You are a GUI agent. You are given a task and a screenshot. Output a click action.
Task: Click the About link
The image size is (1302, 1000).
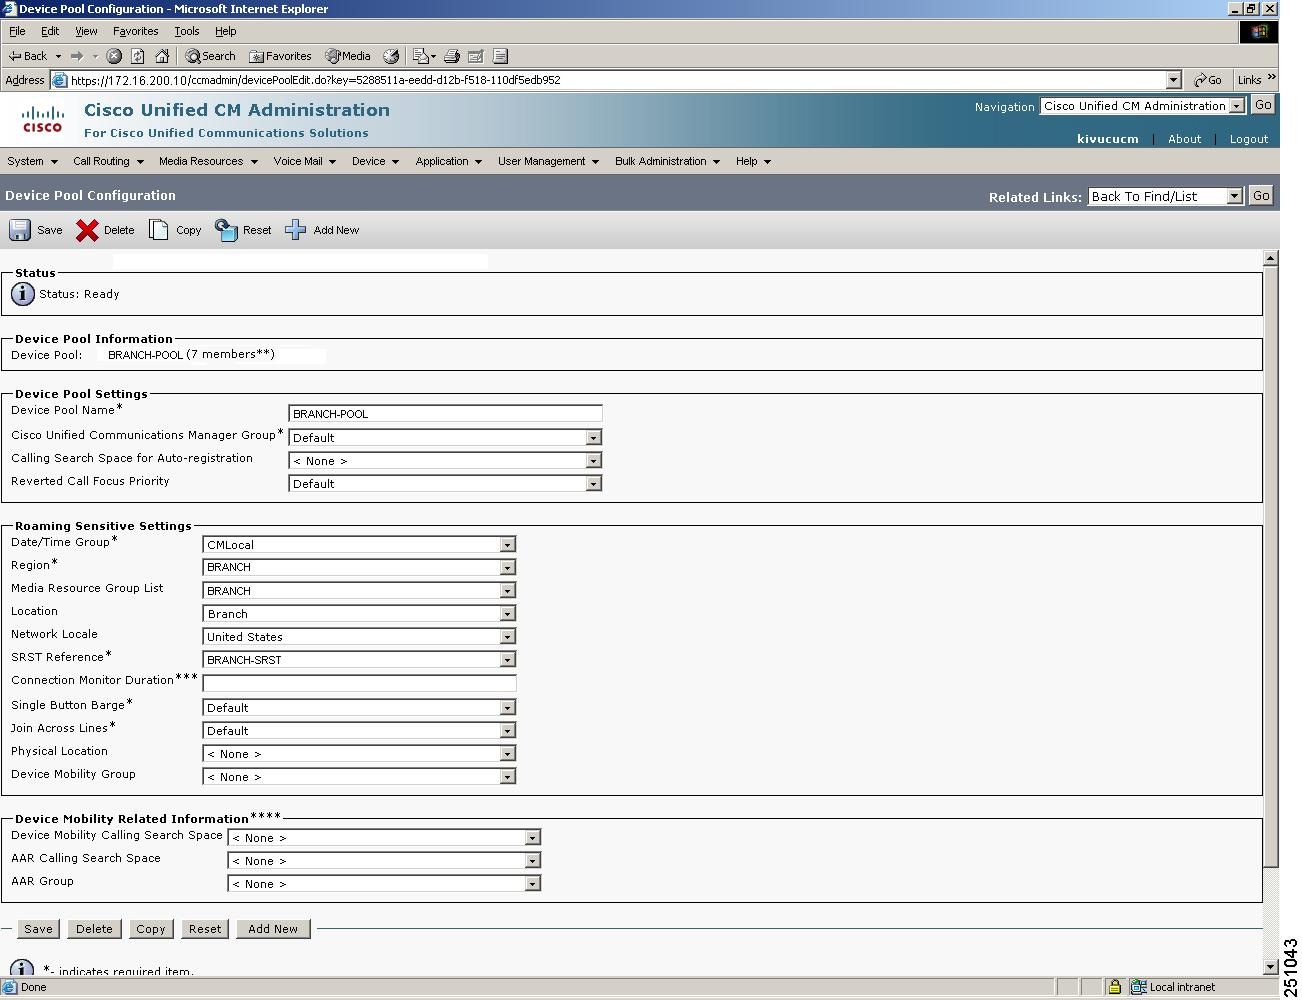(1184, 139)
